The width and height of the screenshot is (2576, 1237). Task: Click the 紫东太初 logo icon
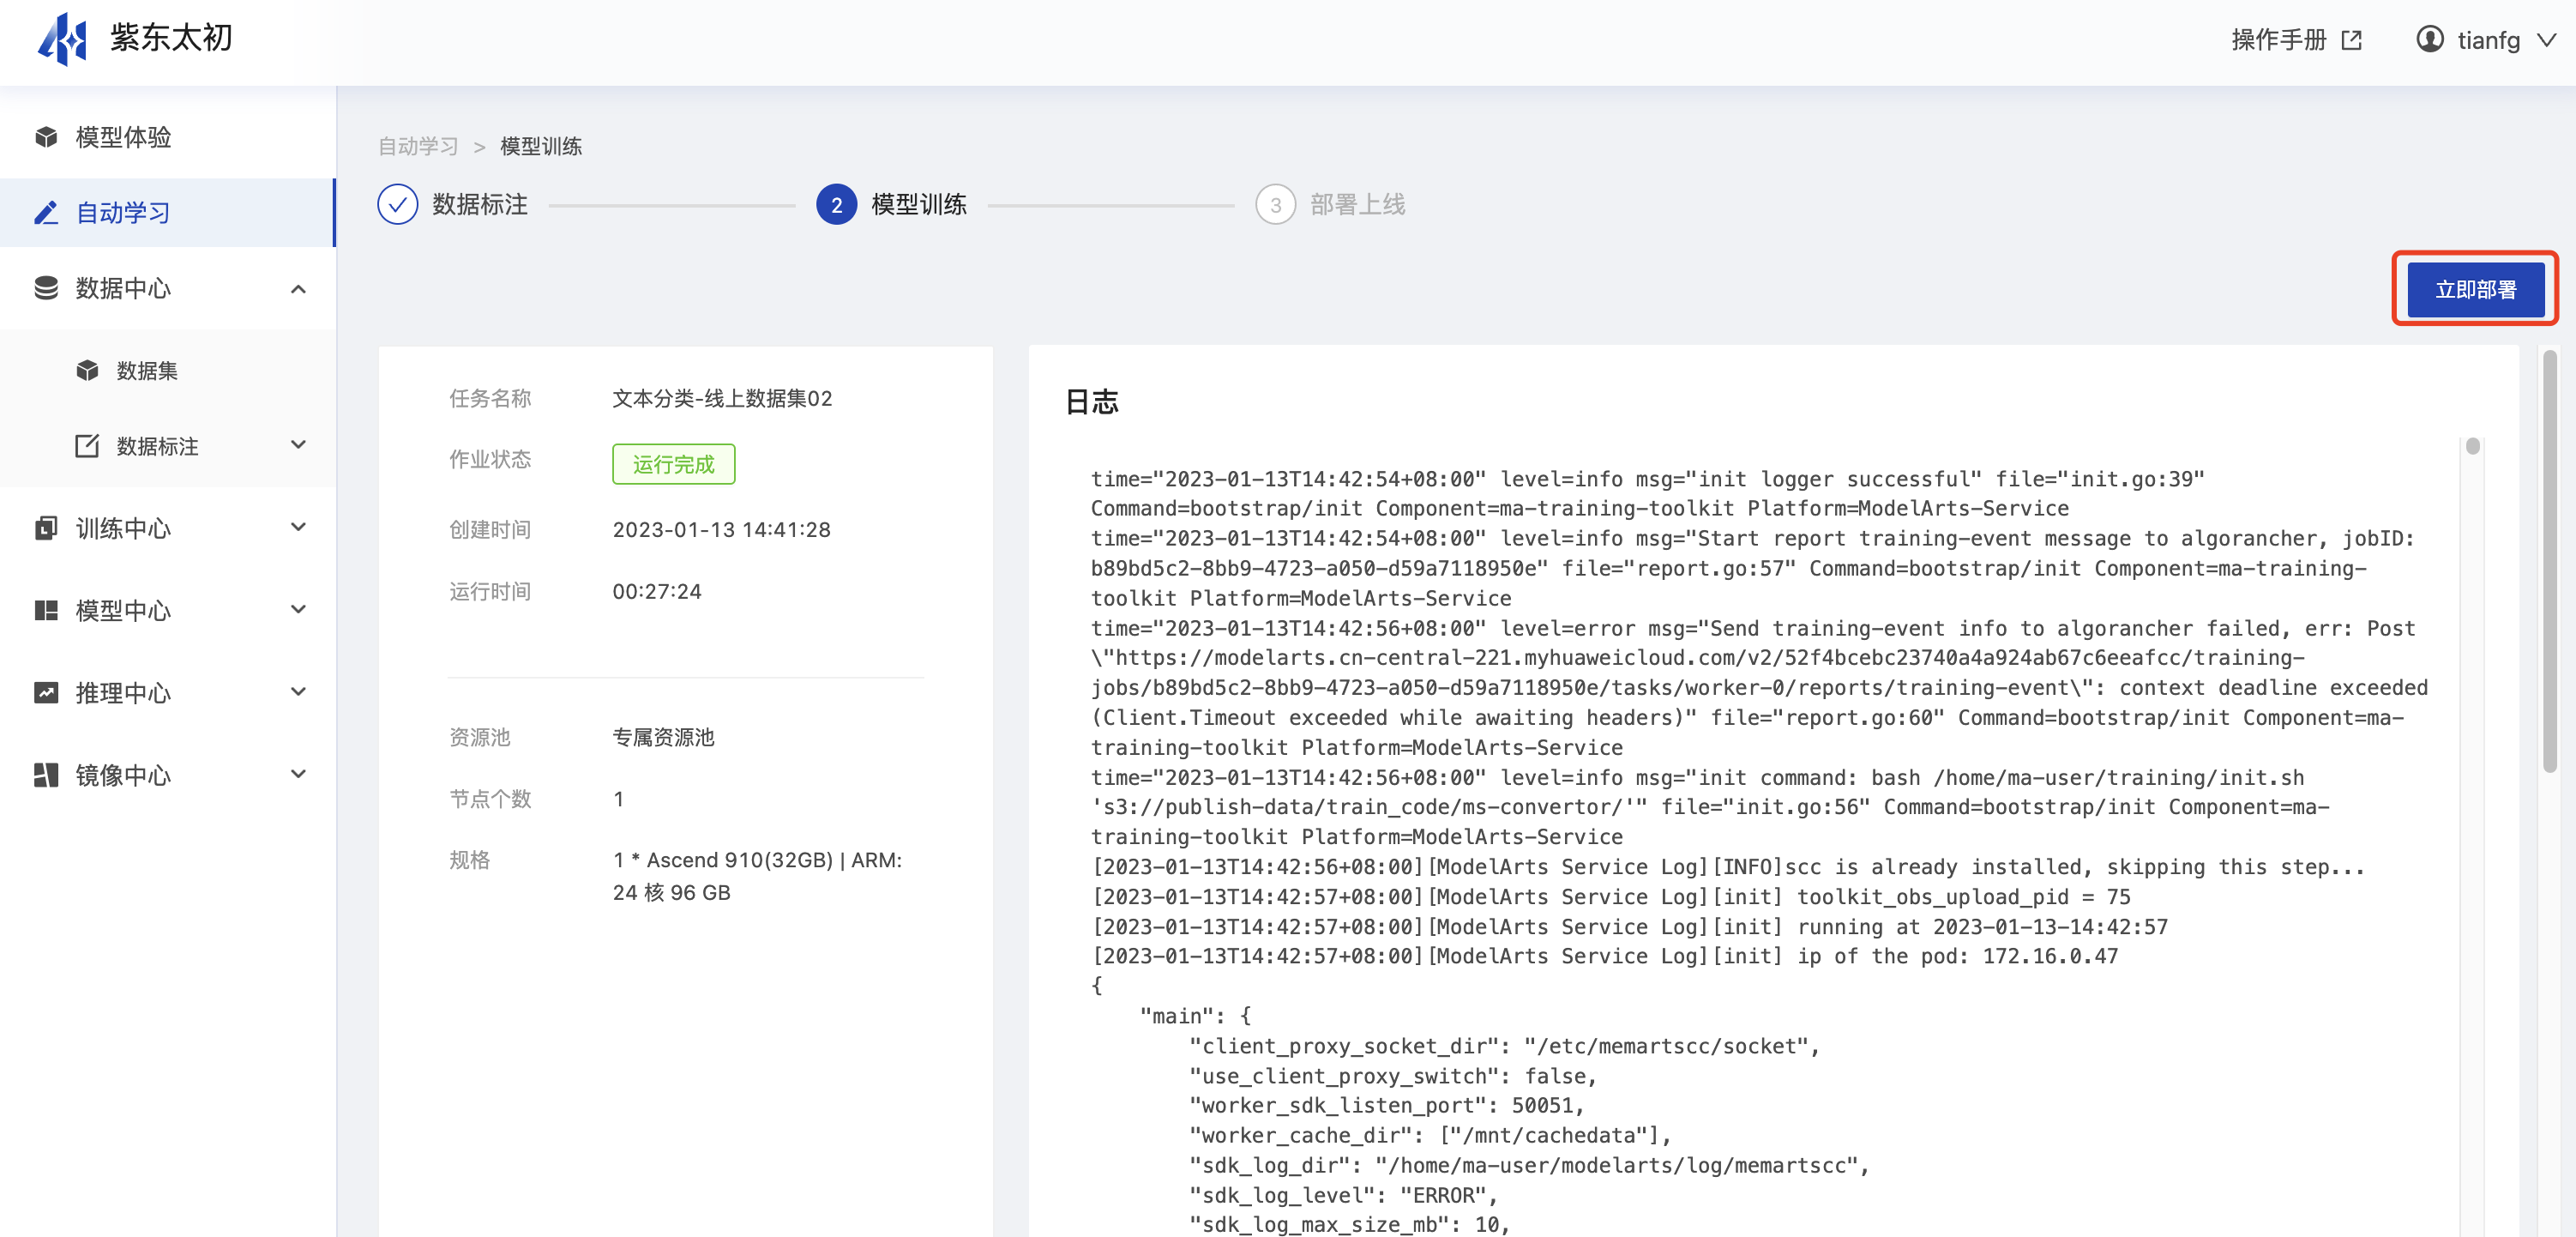pos(63,39)
